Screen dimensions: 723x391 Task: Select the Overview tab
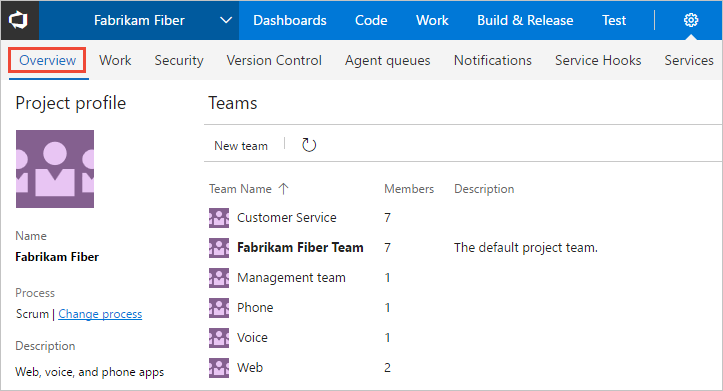[x=47, y=60]
